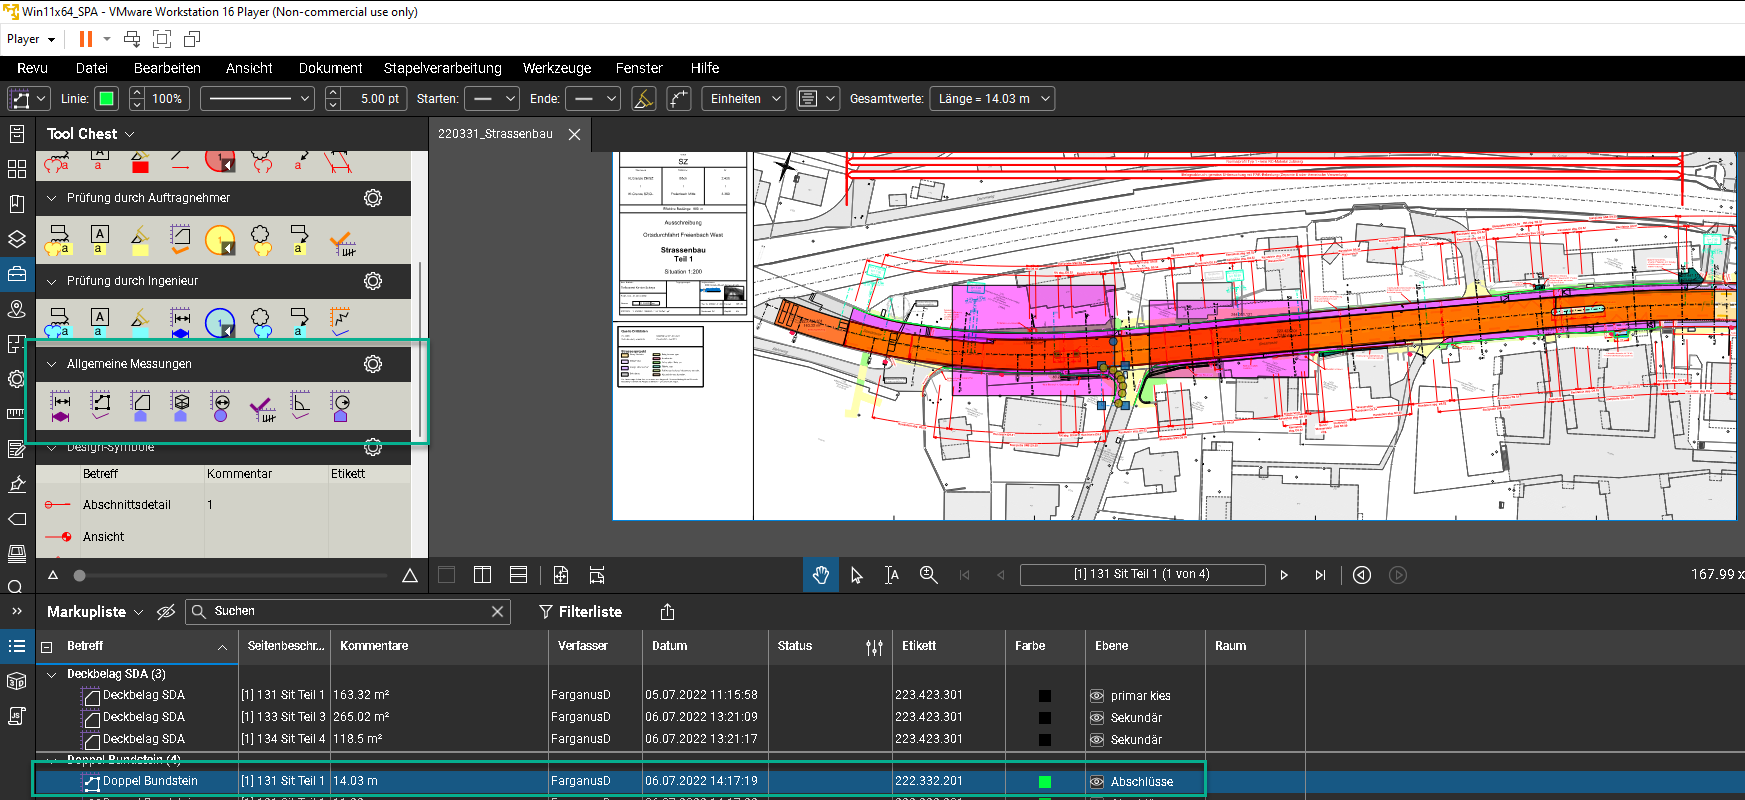Open the Tool Chest dropdown menu
Screen dimensions: 1745x800
130,134
